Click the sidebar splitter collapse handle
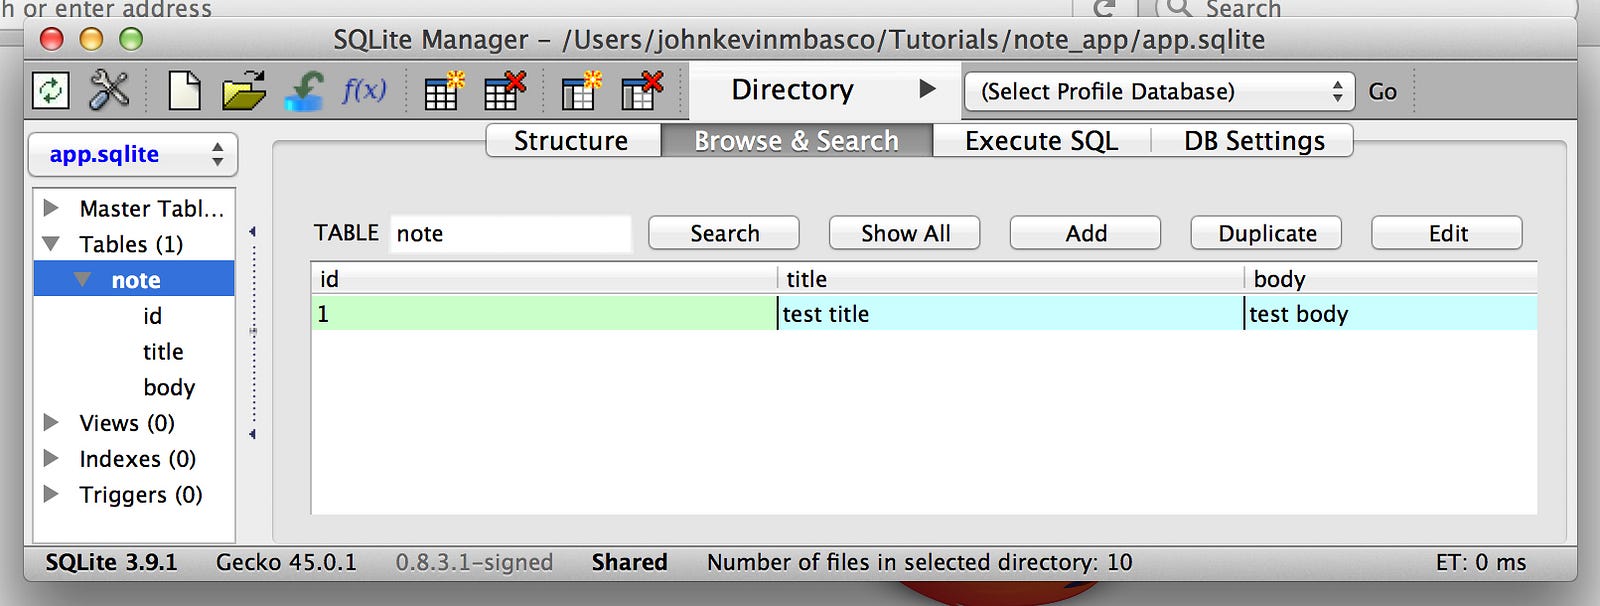 pyautogui.click(x=253, y=330)
